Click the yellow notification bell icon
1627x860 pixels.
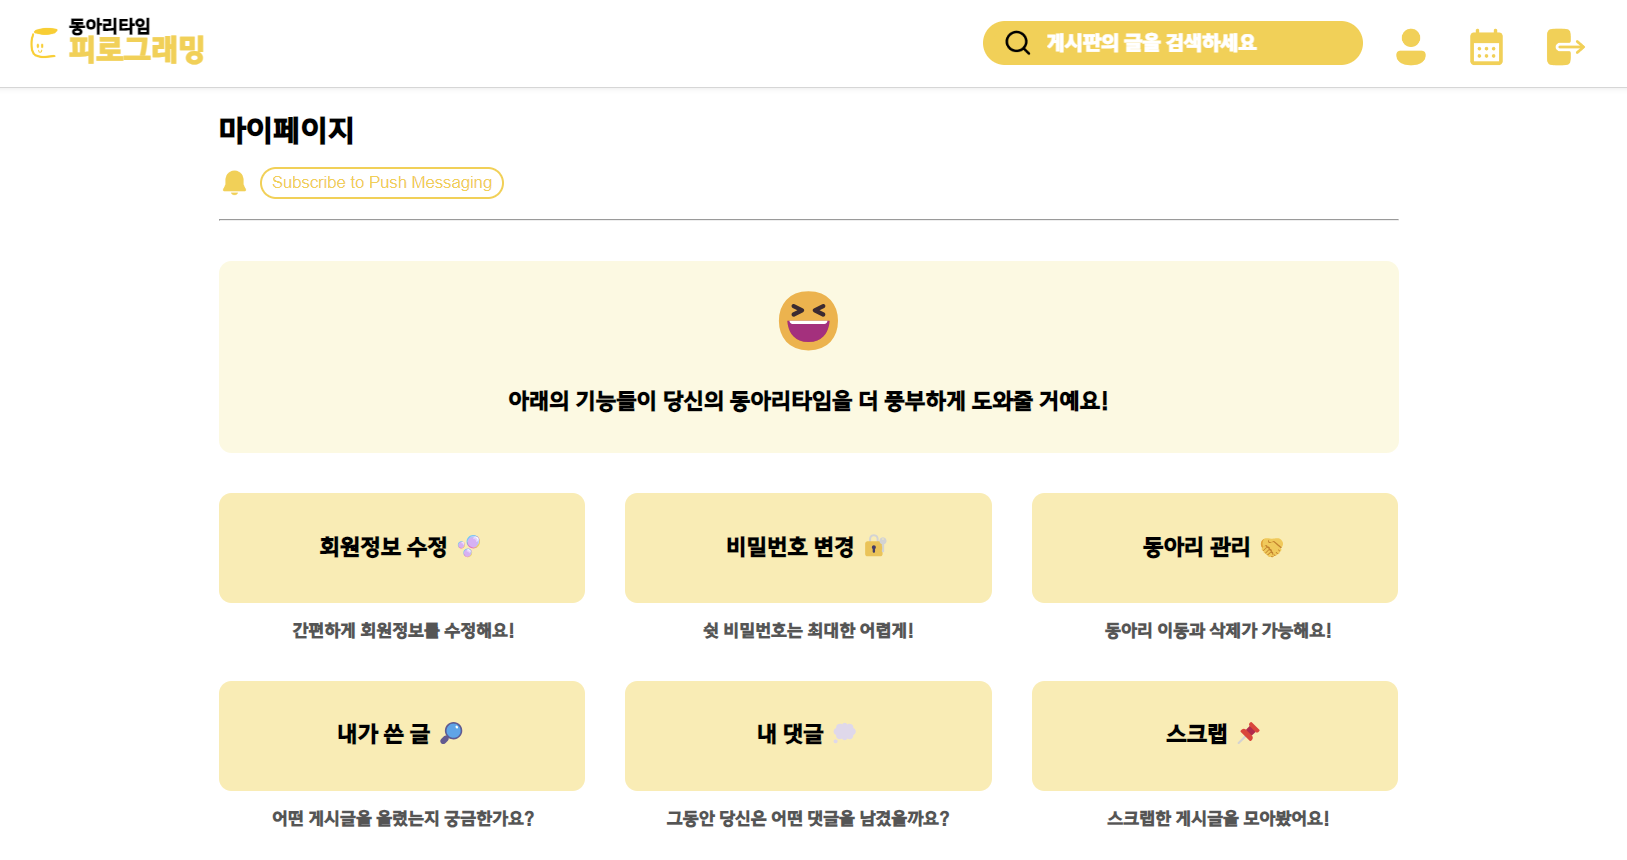[x=234, y=182]
